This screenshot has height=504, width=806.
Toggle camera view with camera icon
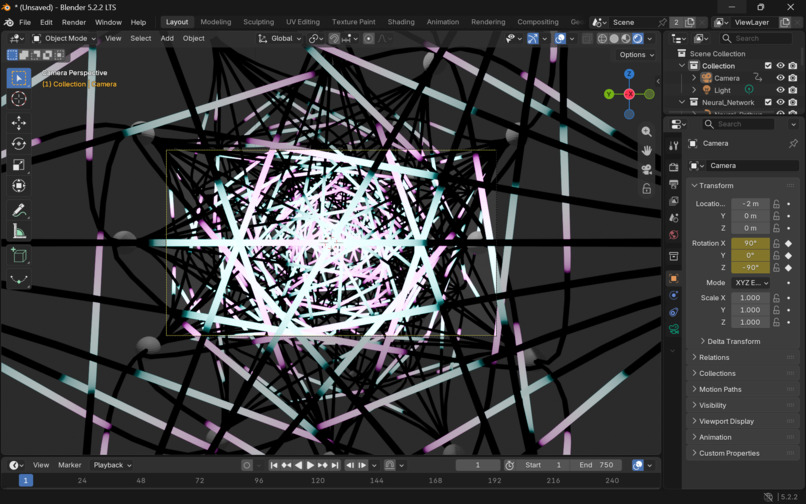tap(647, 170)
